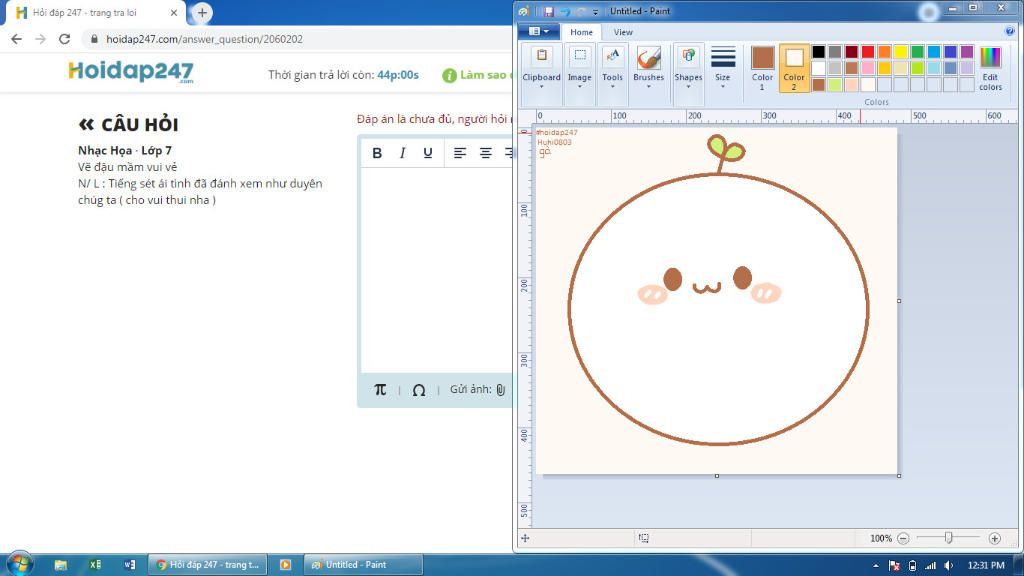Click inside the answer text editor area
Image resolution: width=1024 pixels, height=576 pixels.
tap(436, 270)
